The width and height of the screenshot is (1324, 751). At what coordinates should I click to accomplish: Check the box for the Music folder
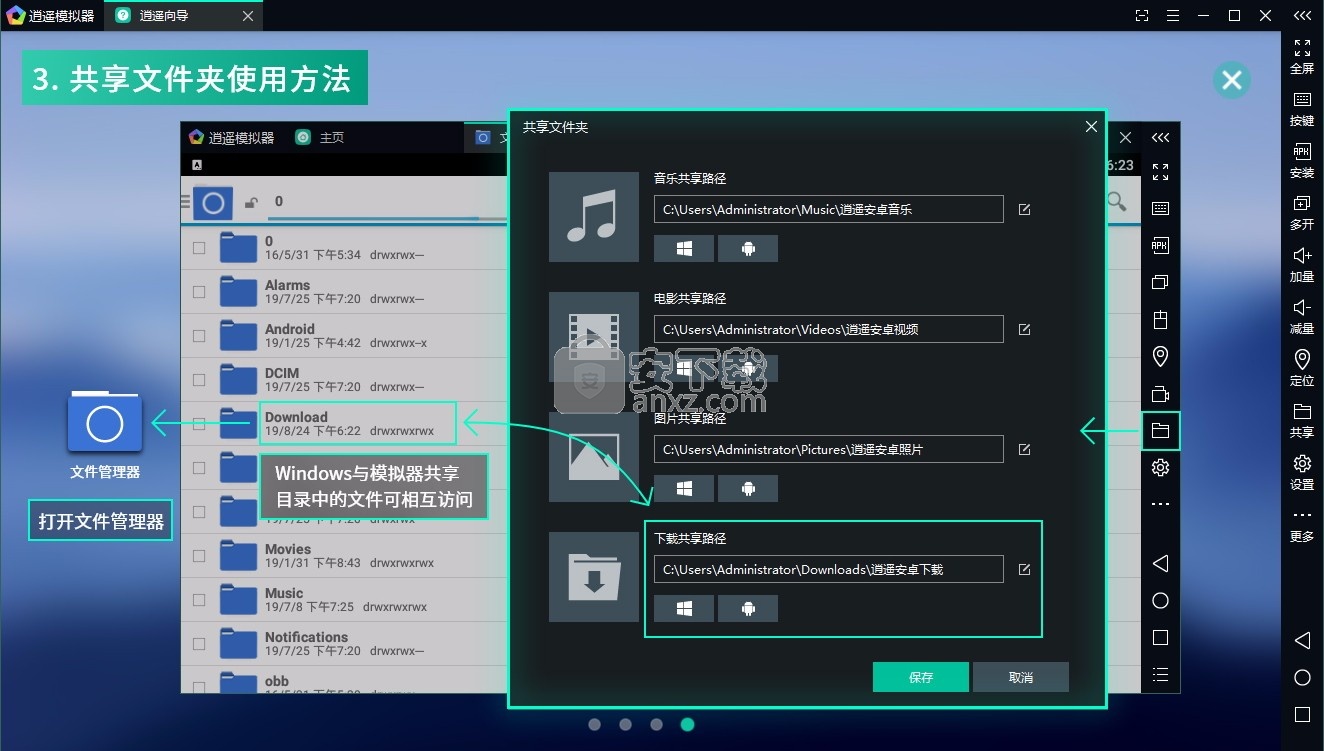[x=199, y=600]
